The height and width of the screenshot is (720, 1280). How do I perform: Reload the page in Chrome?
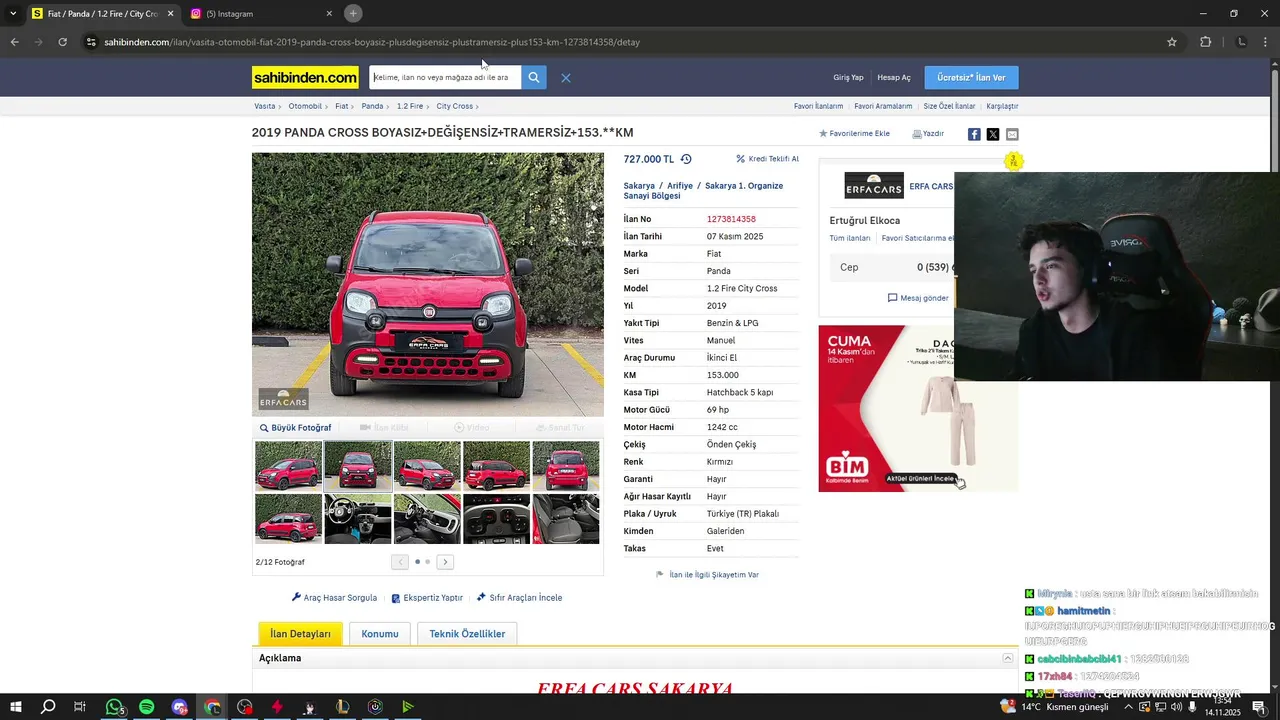point(62,42)
